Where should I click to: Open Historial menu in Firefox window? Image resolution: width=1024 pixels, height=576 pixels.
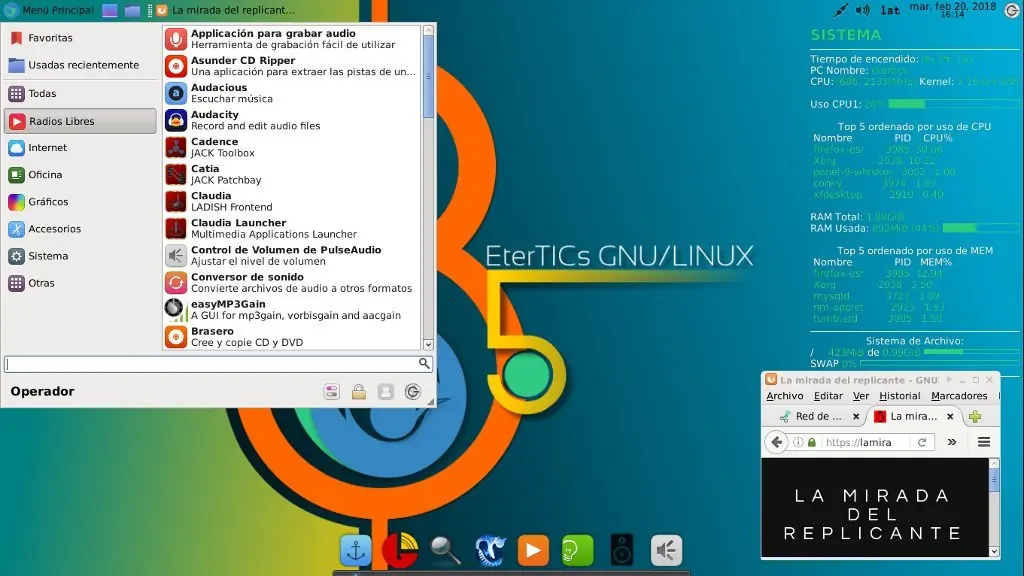(899, 396)
